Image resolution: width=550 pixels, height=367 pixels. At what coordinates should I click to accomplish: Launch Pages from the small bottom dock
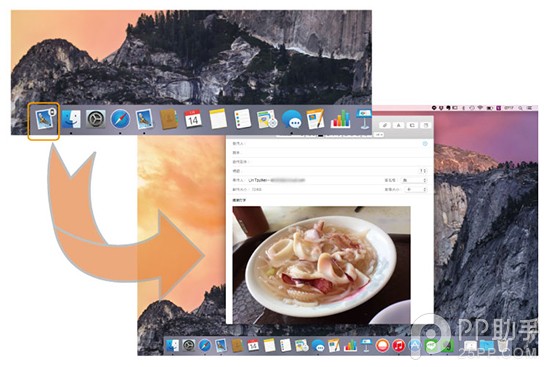click(334, 346)
